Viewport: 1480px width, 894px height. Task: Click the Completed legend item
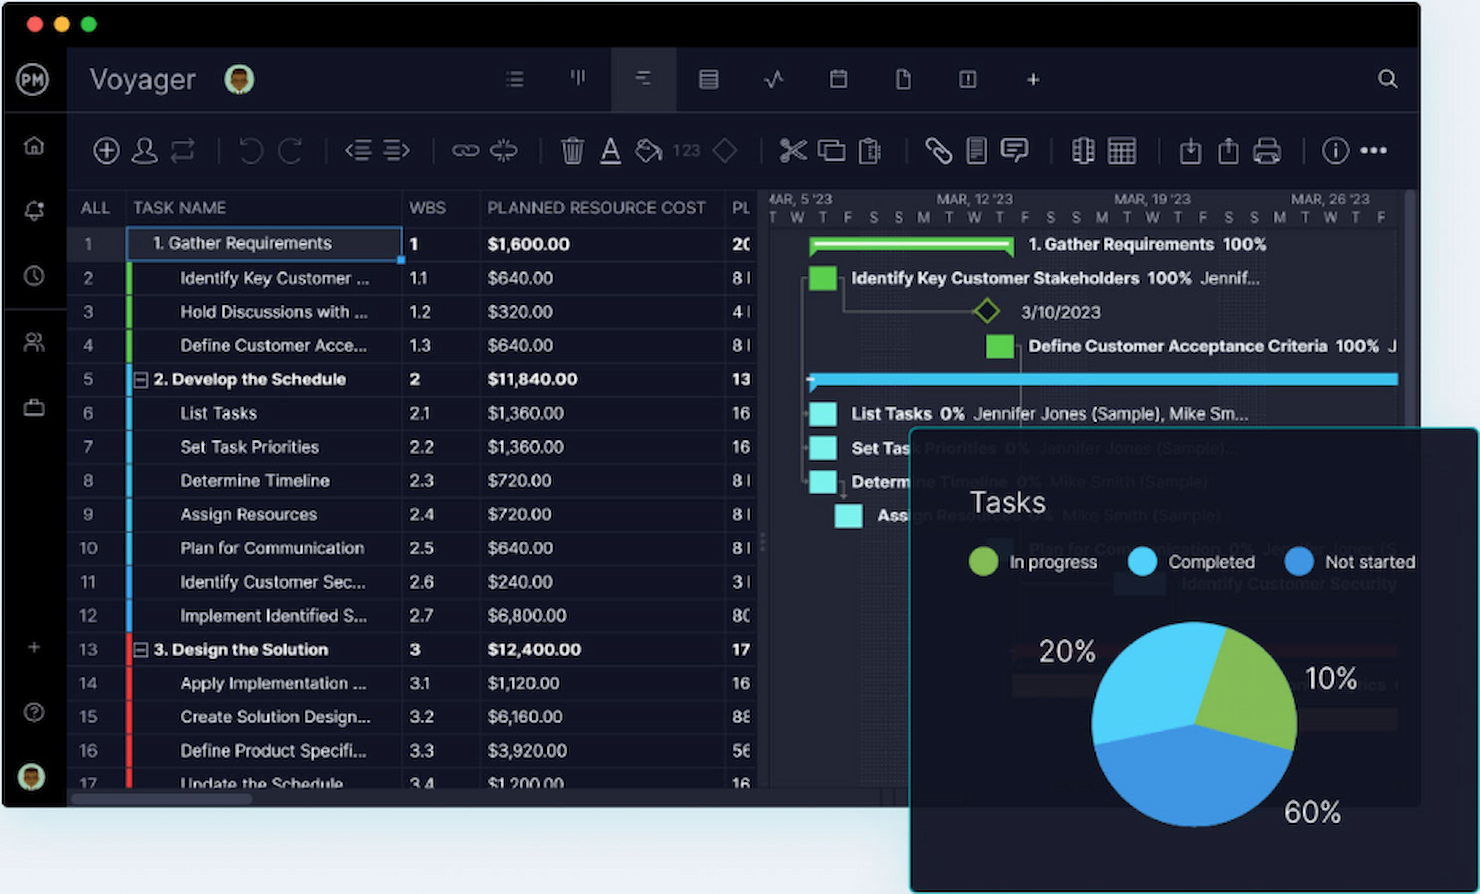coord(1191,562)
